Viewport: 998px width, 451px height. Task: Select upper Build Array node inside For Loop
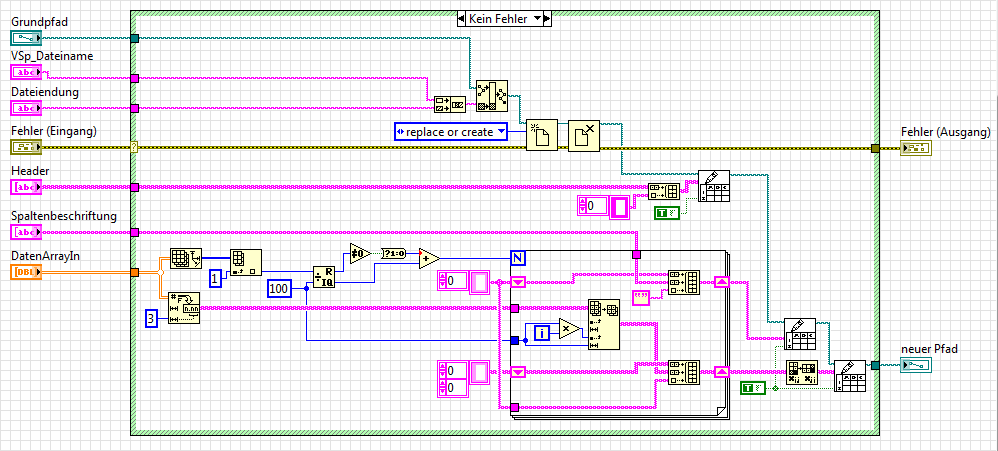[684, 282]
